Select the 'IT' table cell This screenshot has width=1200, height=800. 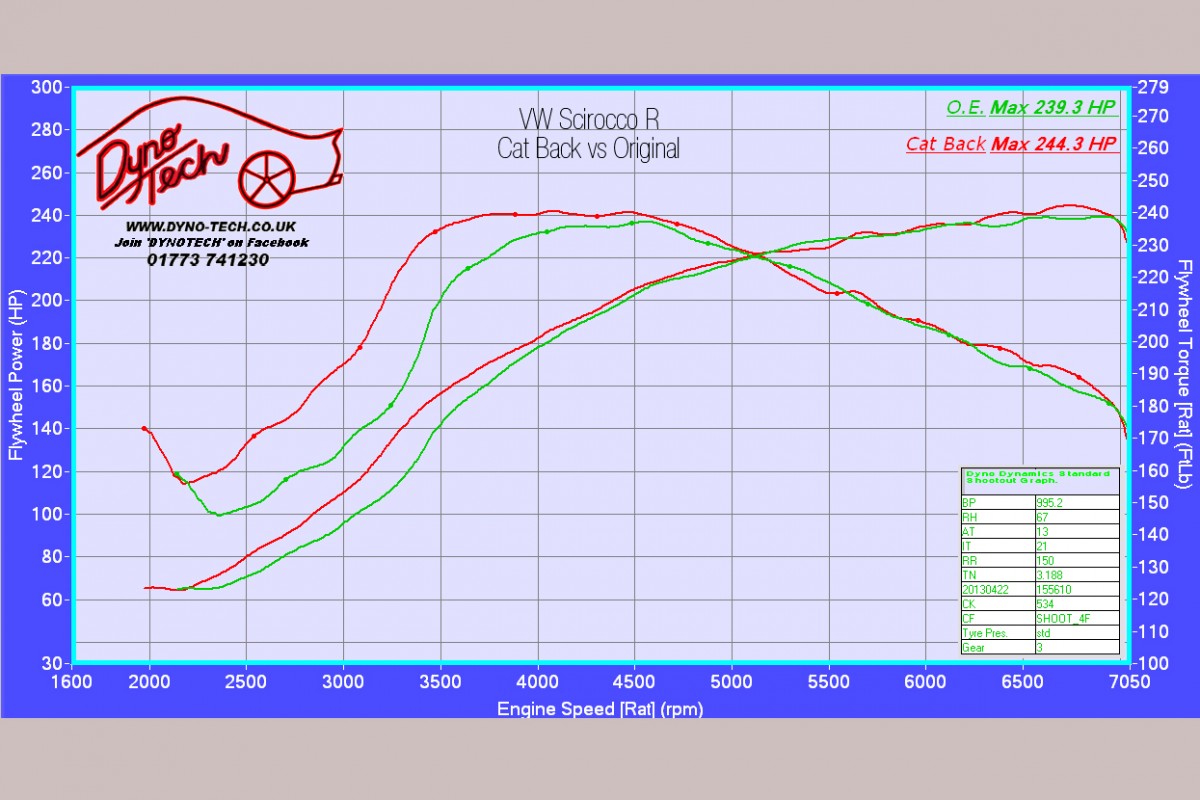tap(998, 545)
